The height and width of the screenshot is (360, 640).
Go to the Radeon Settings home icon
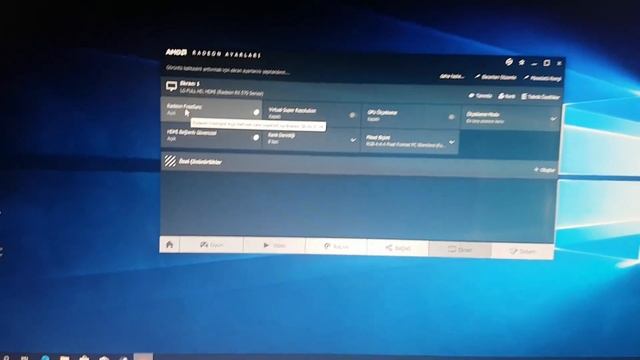(x=170, y=244)
